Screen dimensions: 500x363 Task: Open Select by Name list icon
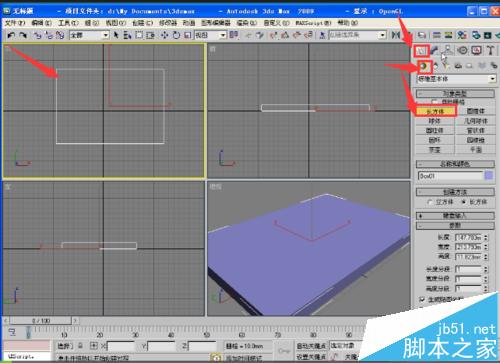point(127,35)
